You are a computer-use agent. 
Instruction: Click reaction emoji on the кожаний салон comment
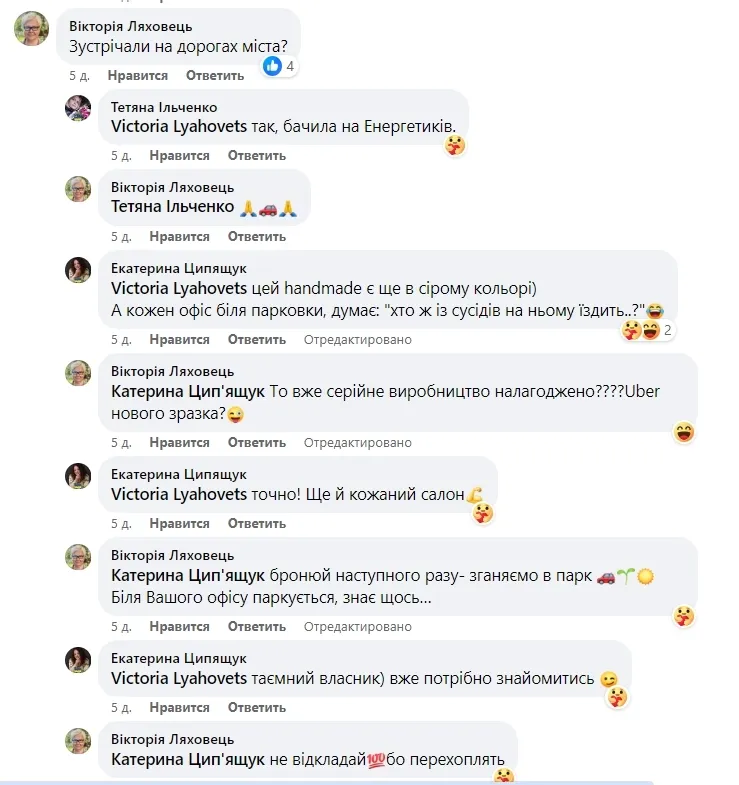coord(483,513)
